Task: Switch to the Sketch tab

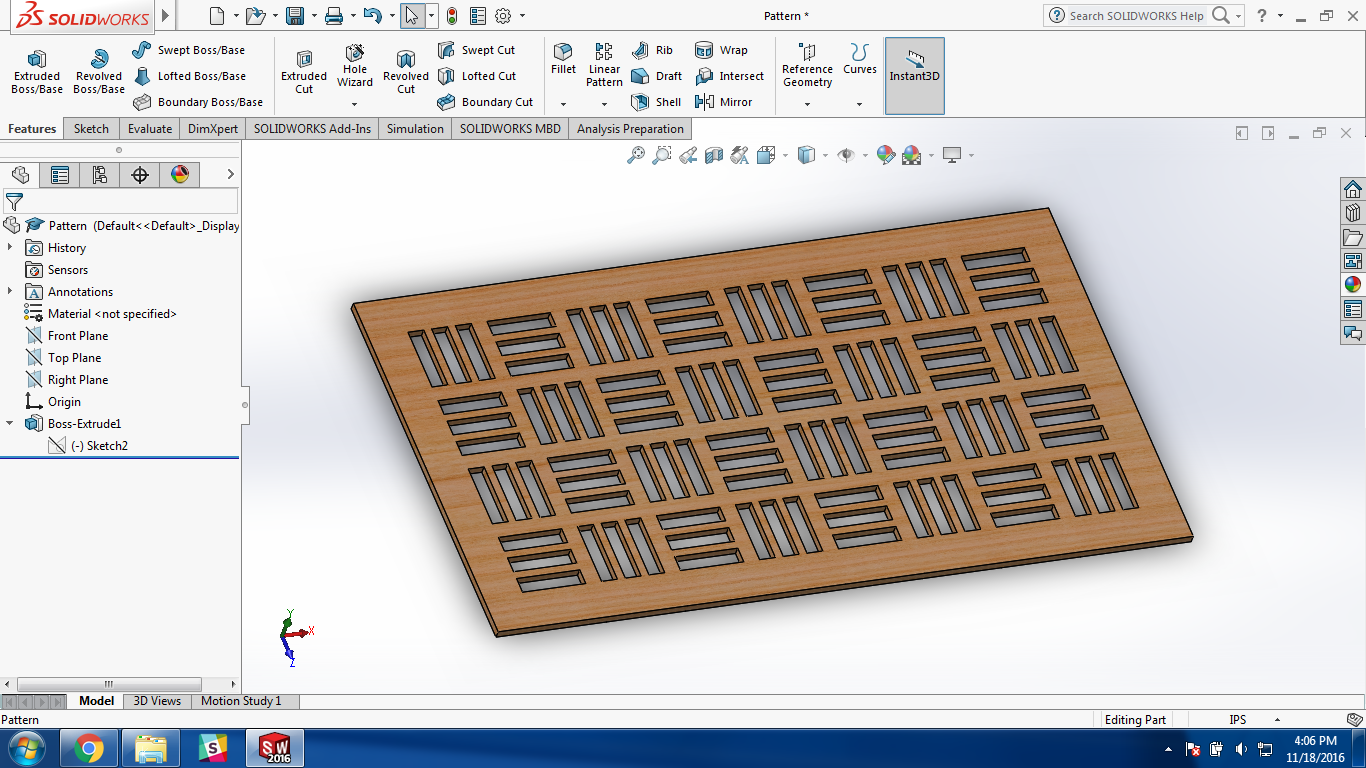Action: coord(91,129)
